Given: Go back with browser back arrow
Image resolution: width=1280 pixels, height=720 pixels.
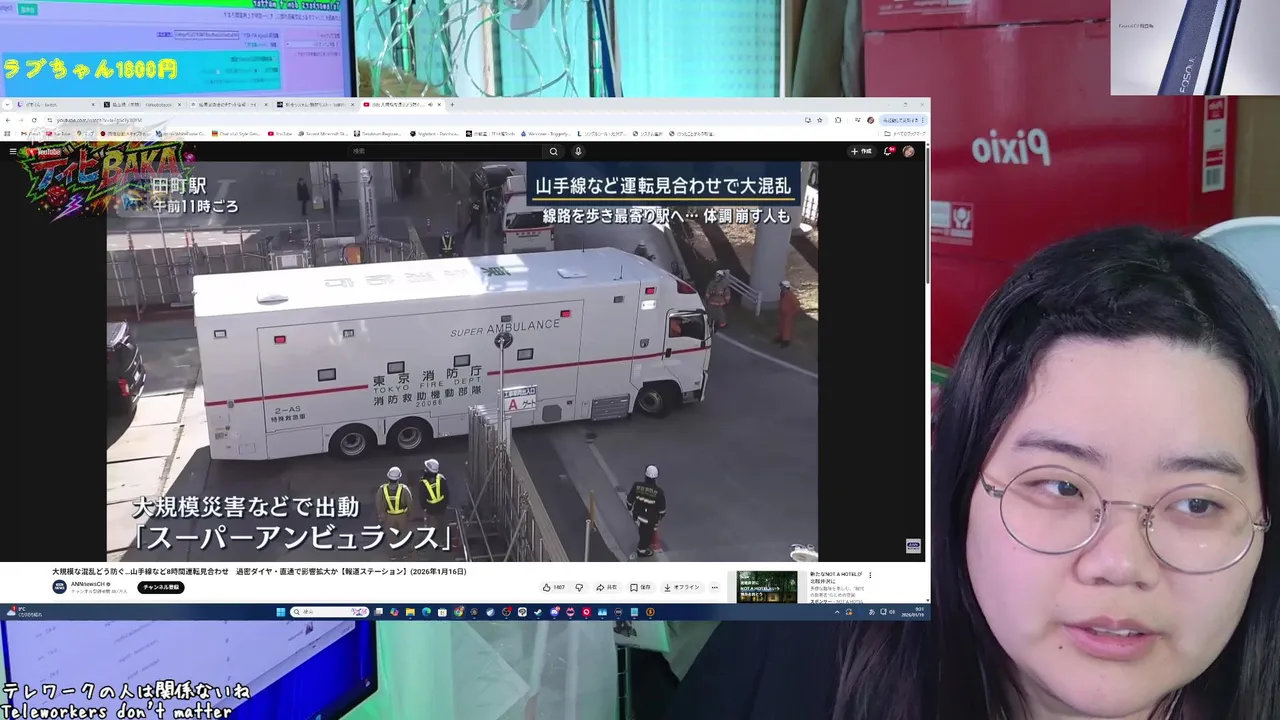Looking at the screenshot, I should [x=9, y=120].
